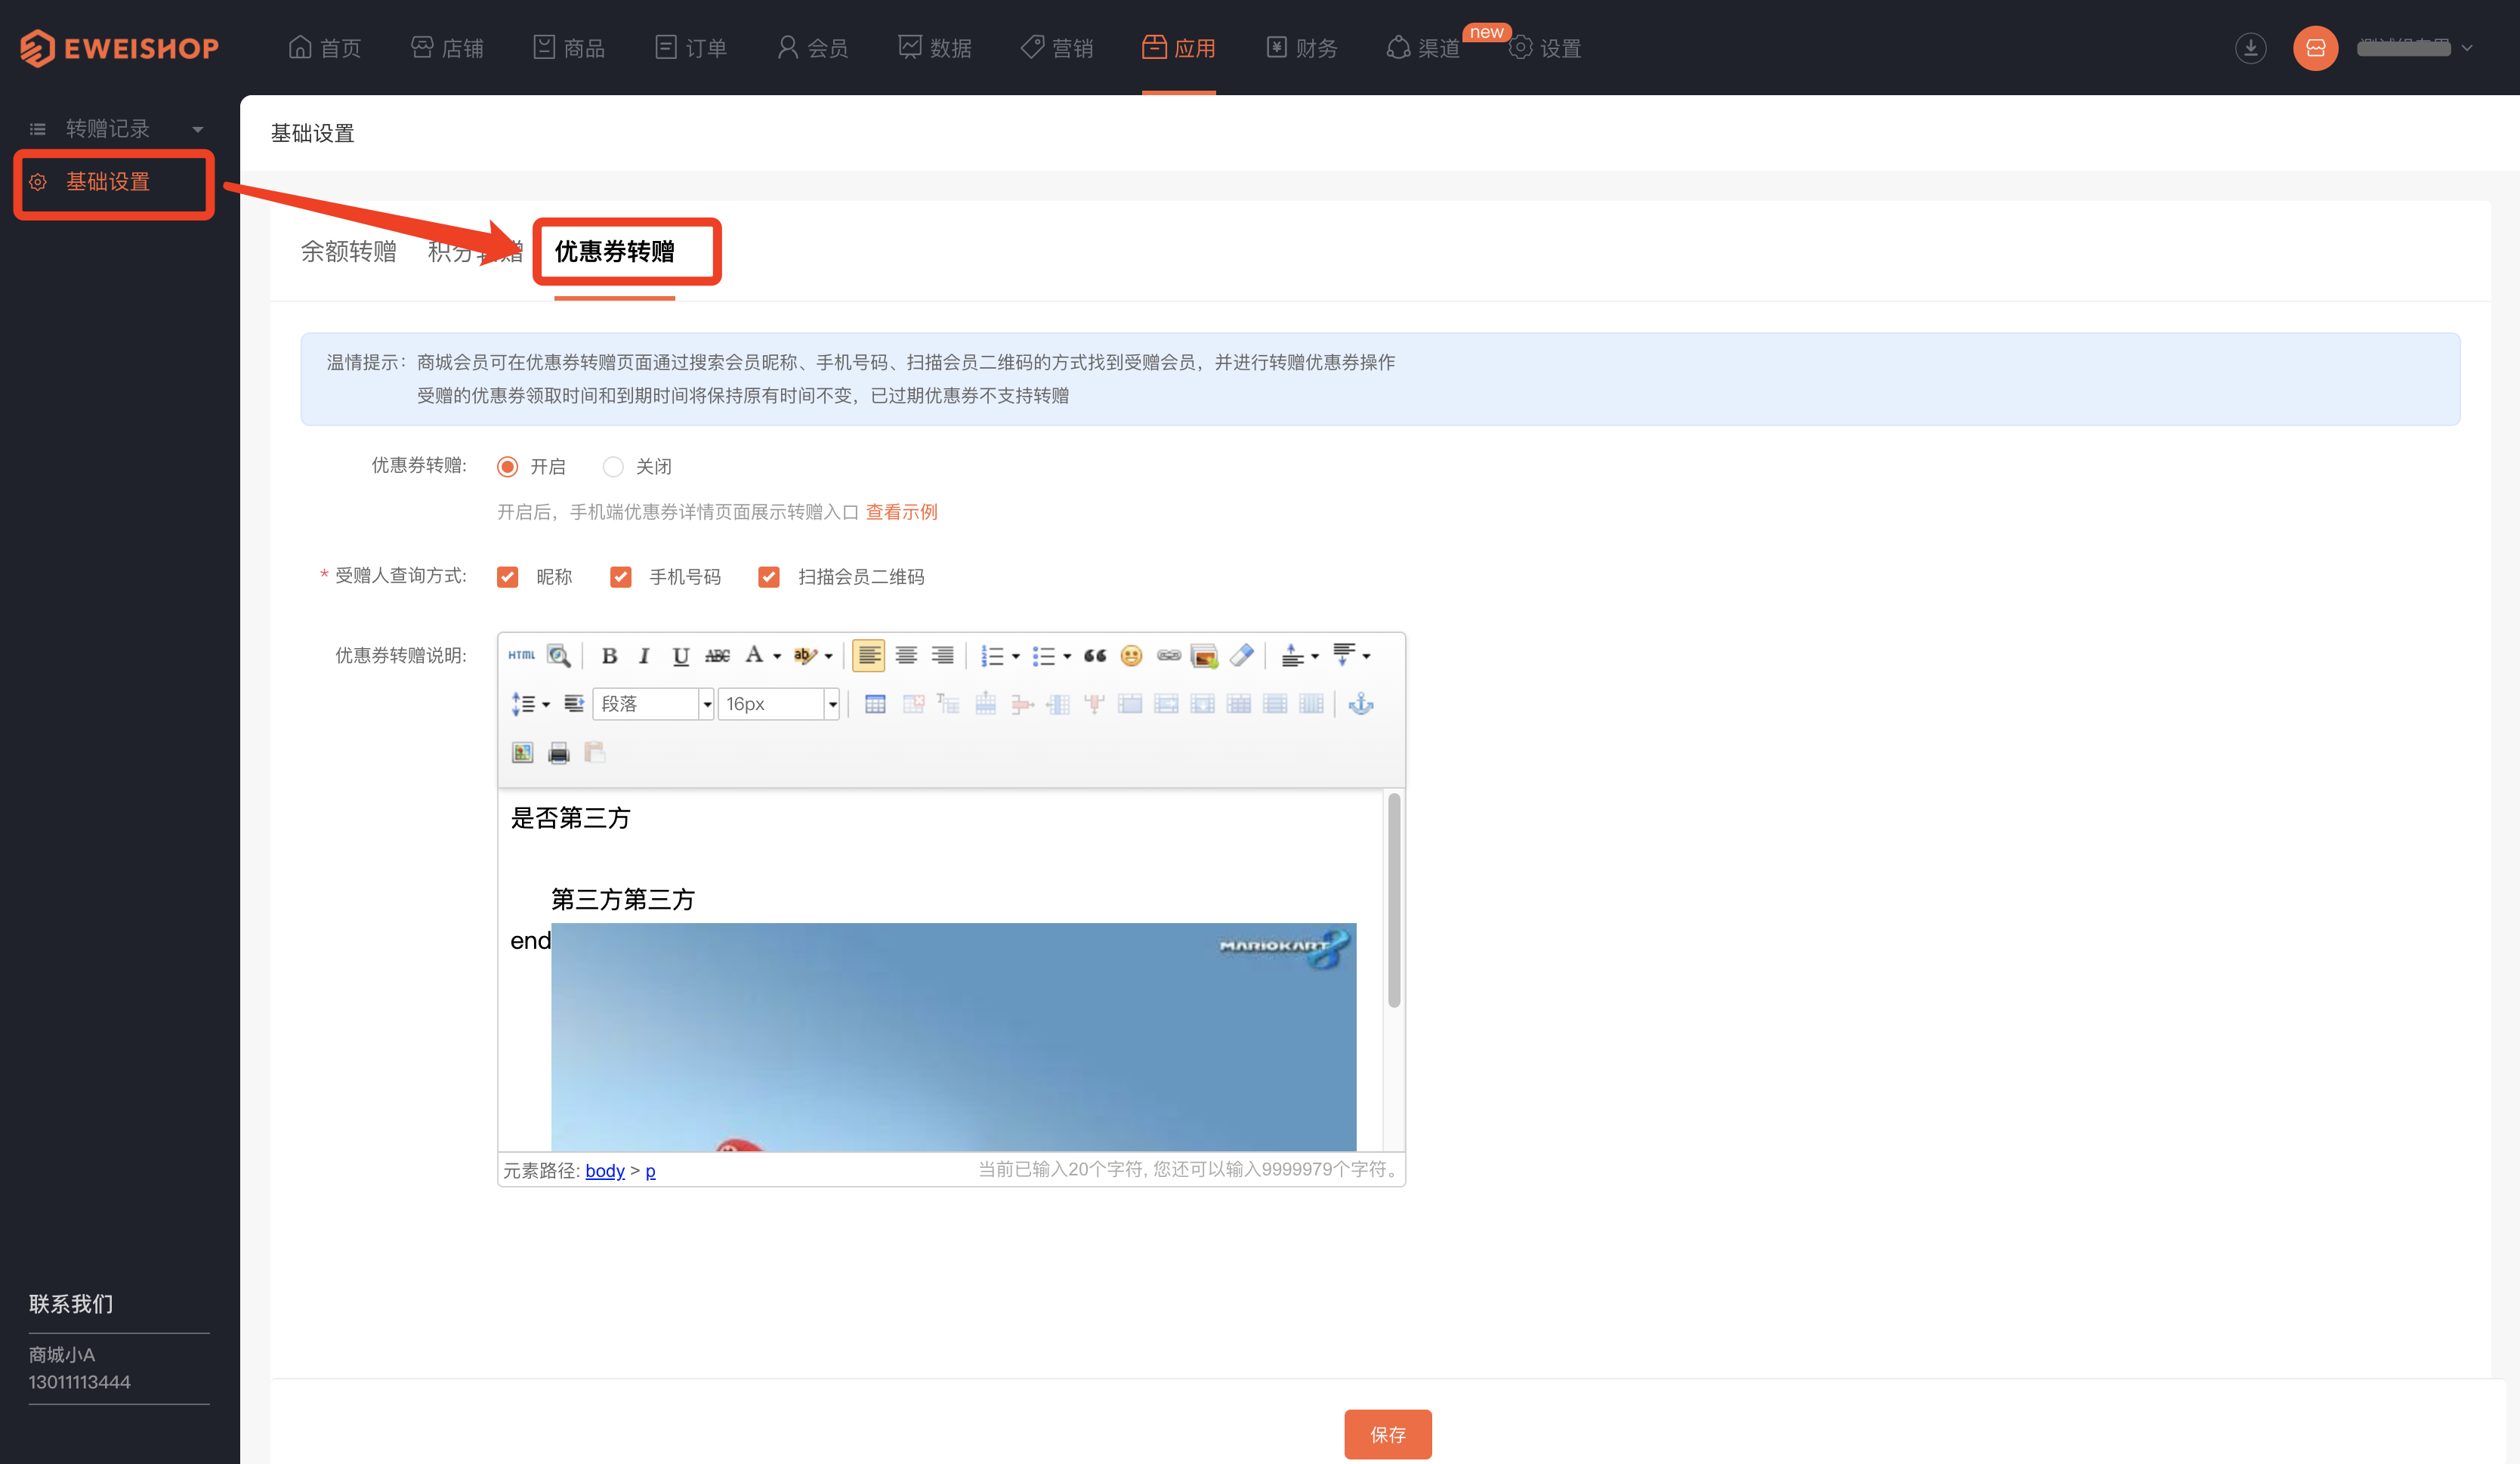This screenshot has width=2520, height=1464.
Task: Insert multiple images icon in editor
Action: coord(1204,656)
